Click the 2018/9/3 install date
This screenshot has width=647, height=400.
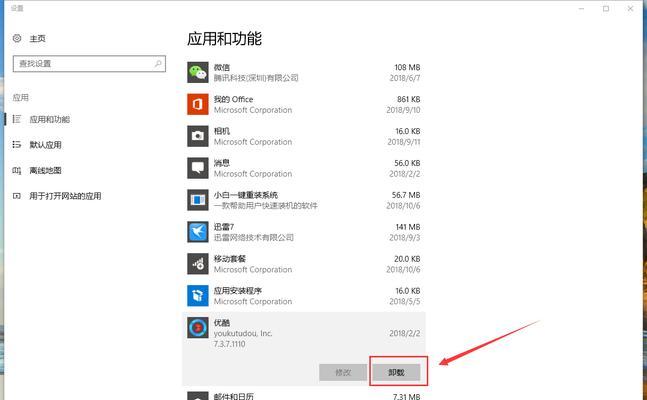point(404,237)
